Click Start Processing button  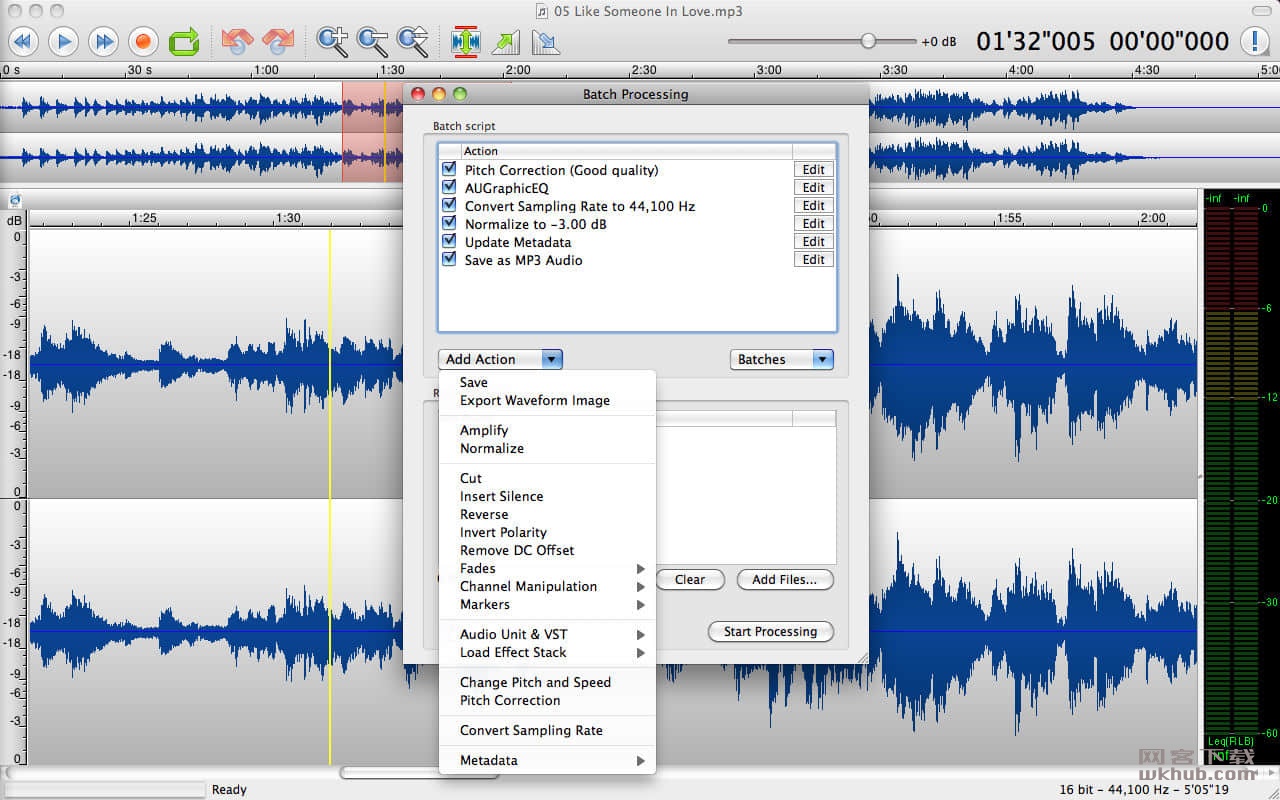(x=771, y=631)
